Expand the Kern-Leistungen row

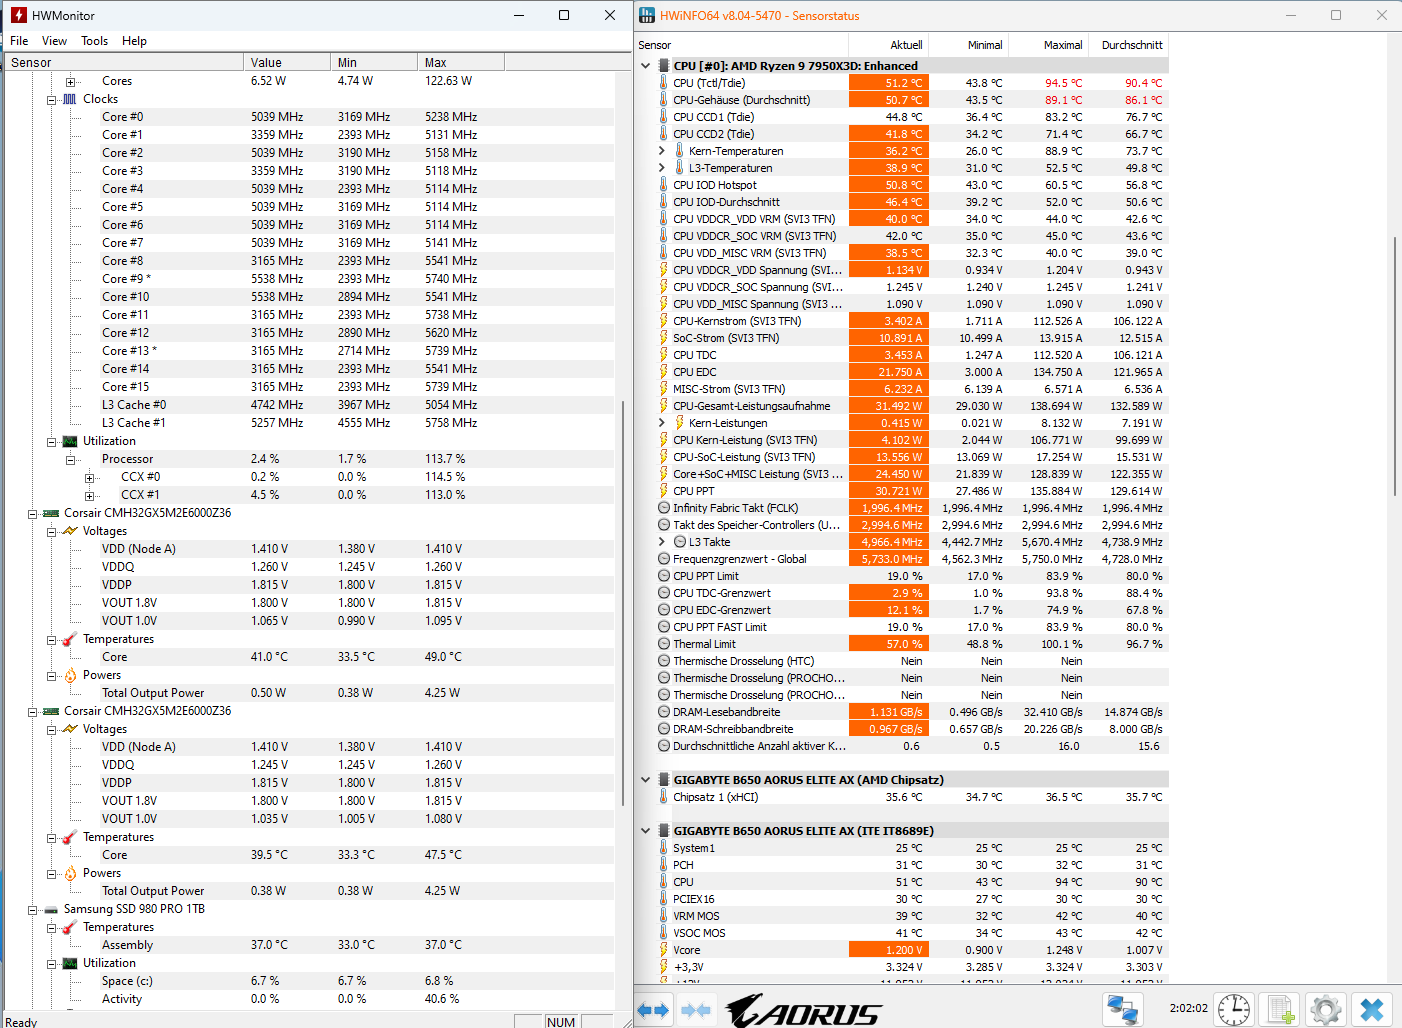coord(662,423)
